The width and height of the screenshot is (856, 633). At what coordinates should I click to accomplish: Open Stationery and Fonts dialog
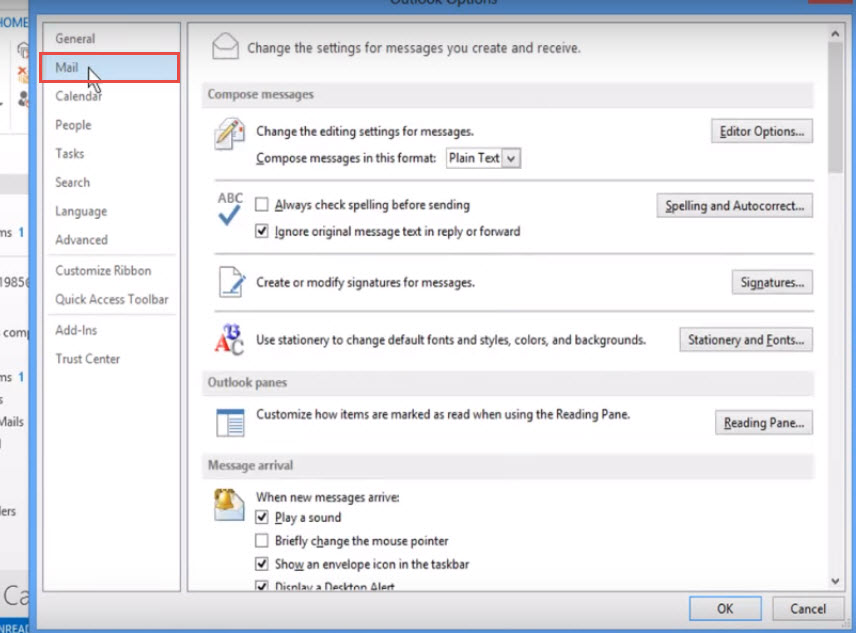746,339
